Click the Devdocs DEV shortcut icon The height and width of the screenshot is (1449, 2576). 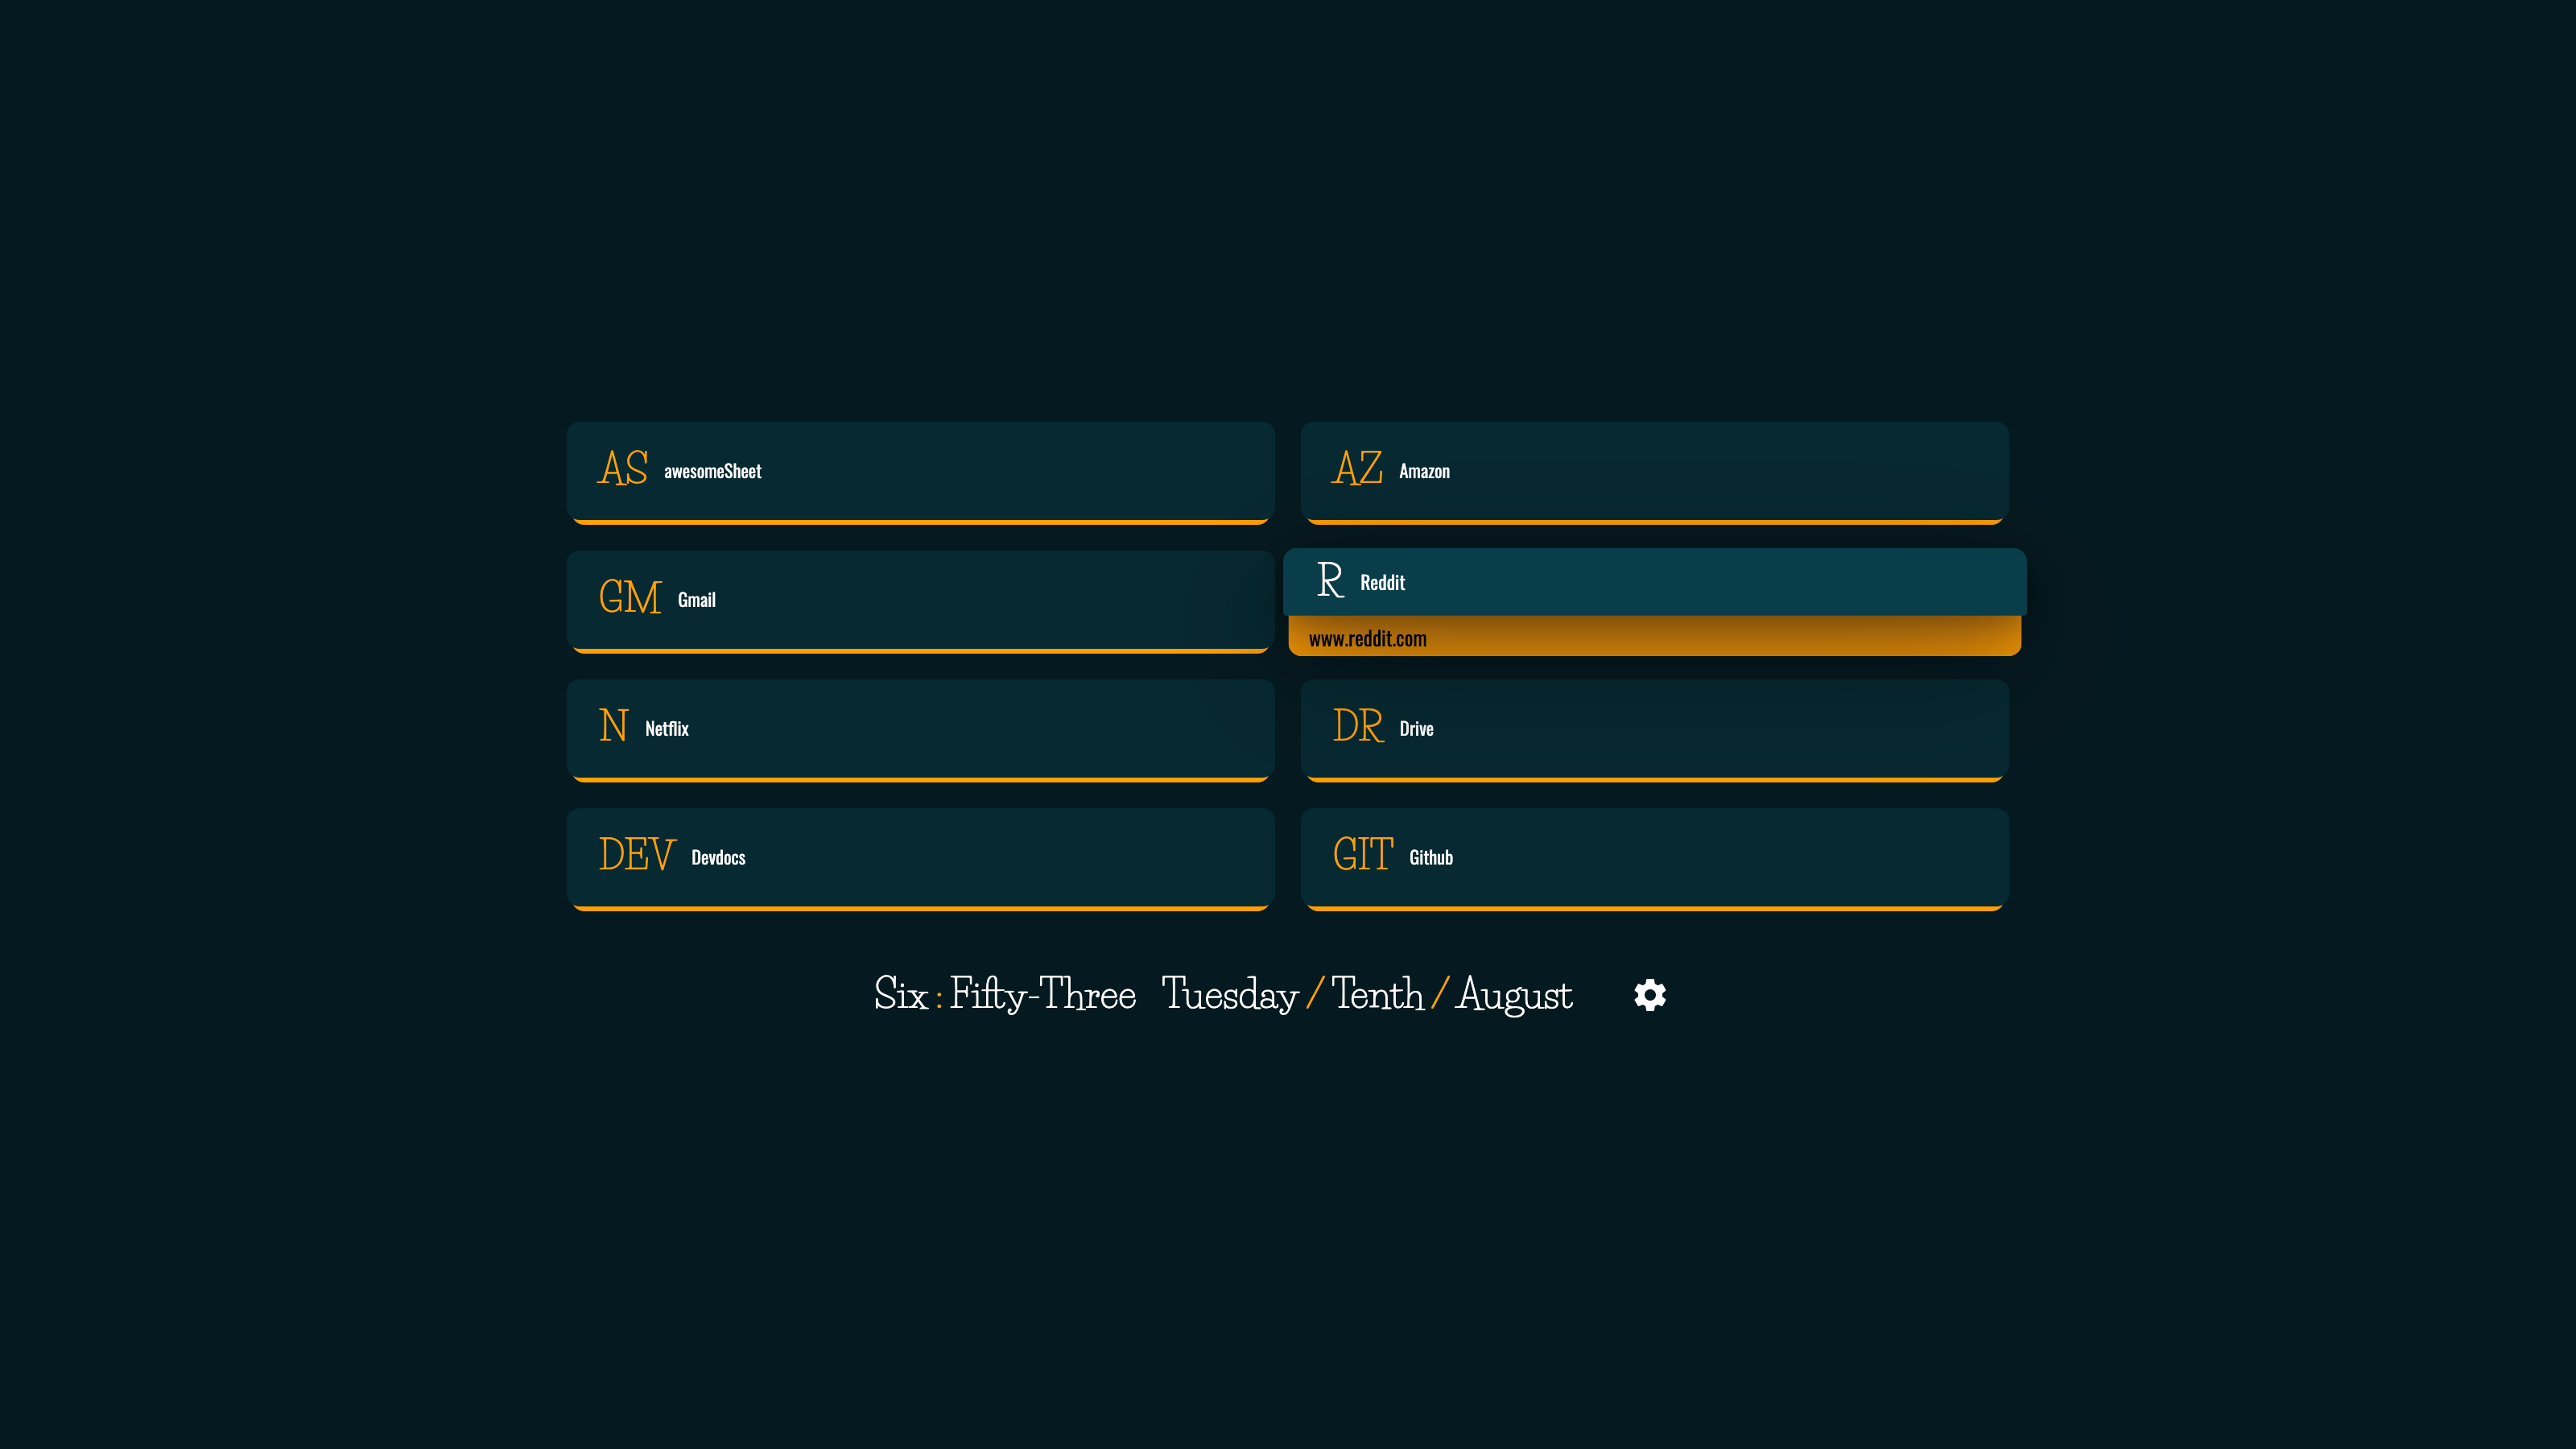point(637,857)
